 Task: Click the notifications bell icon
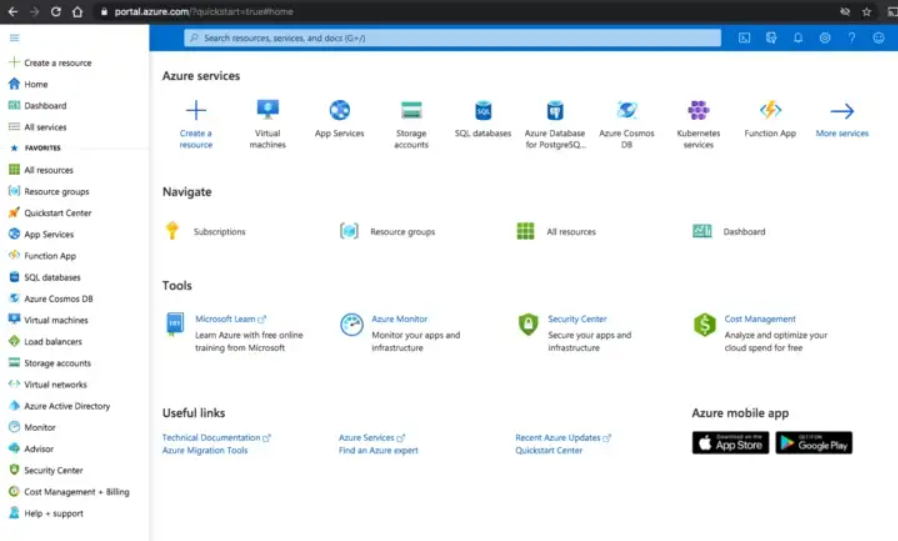(x=798, y=38)
